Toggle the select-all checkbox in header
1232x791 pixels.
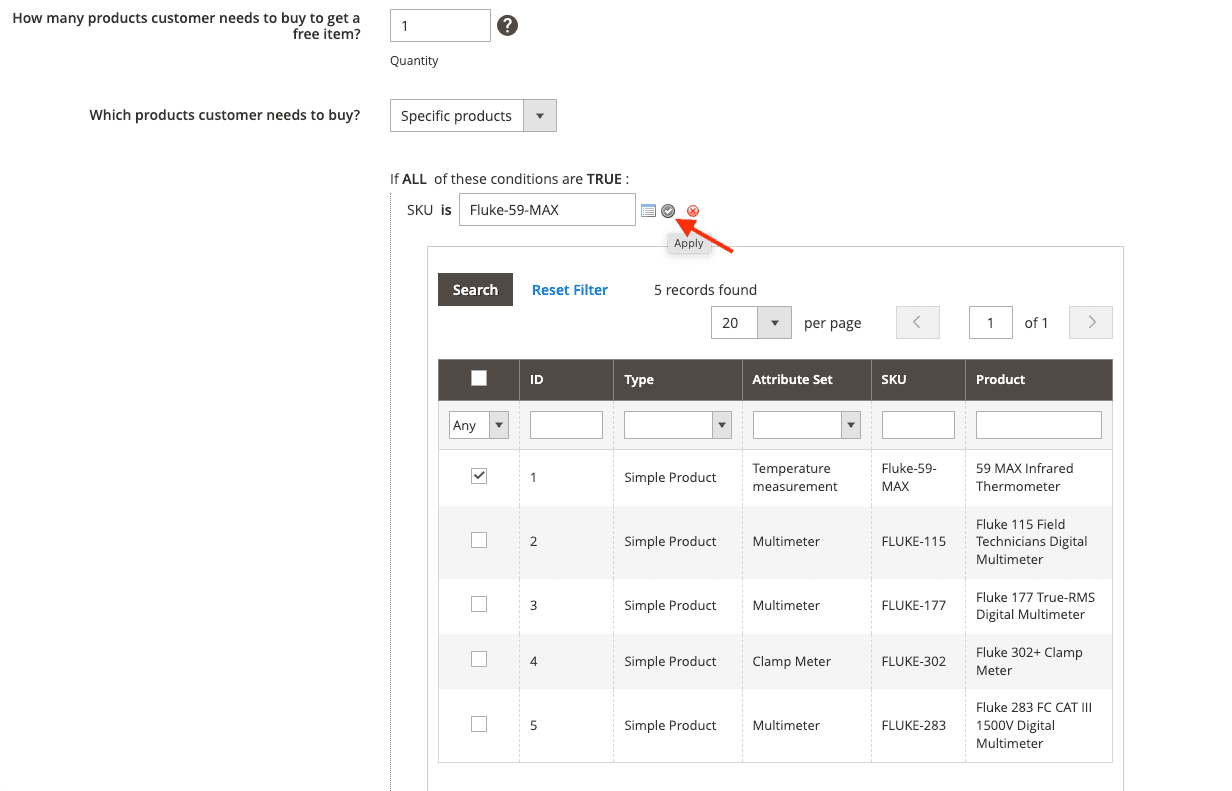tap(479, 378)
